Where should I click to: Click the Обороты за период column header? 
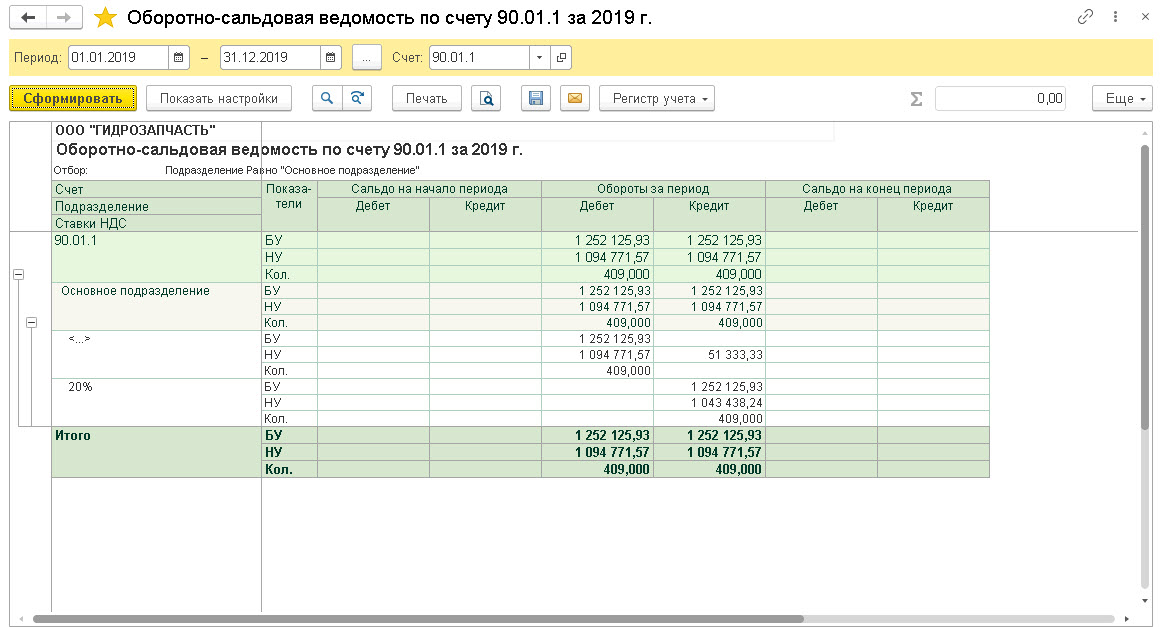(x=653, y=189)
